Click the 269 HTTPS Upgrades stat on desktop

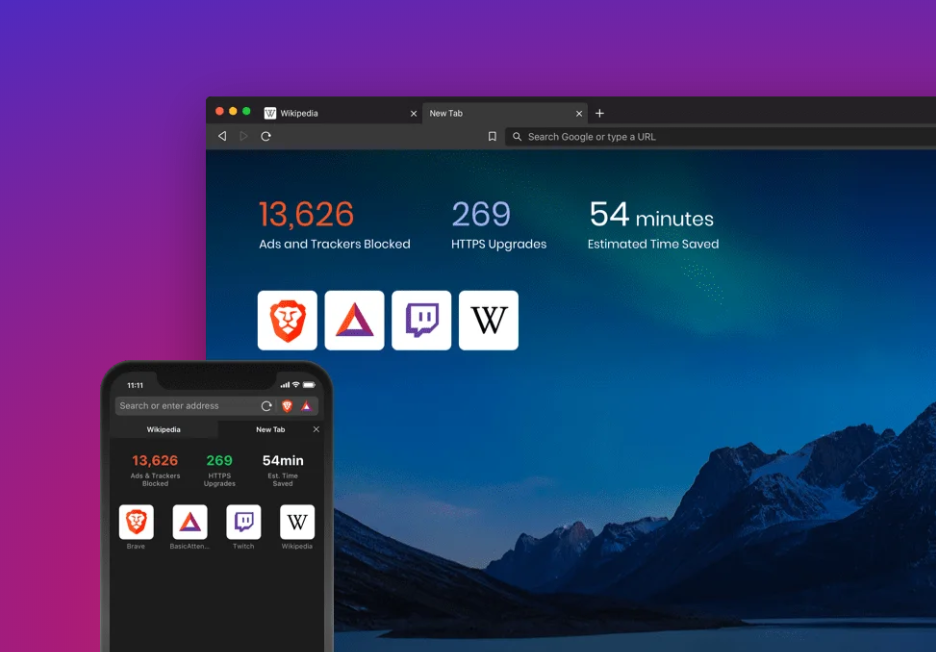(498, 224)
